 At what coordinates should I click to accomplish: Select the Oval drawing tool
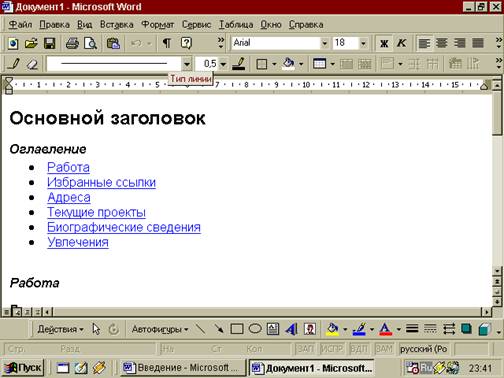point(255,329)
